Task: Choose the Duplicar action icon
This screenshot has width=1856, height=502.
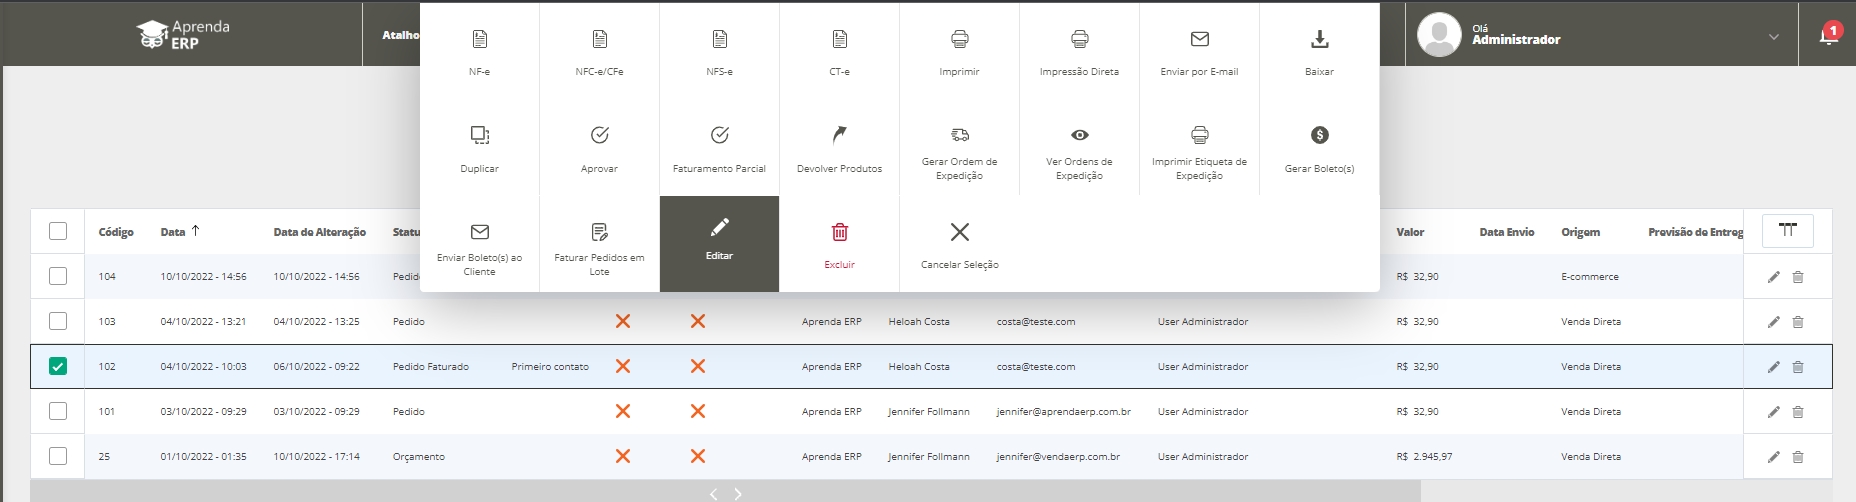Action: [479, 136]
